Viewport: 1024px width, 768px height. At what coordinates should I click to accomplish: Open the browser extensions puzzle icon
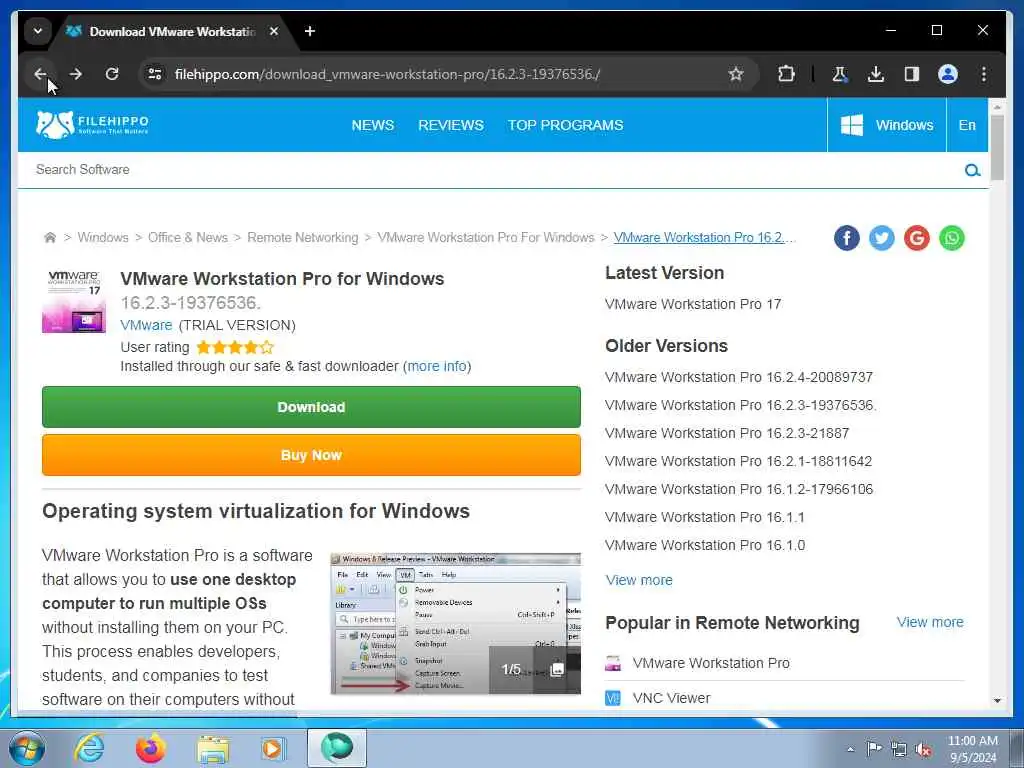pos(786,74)
